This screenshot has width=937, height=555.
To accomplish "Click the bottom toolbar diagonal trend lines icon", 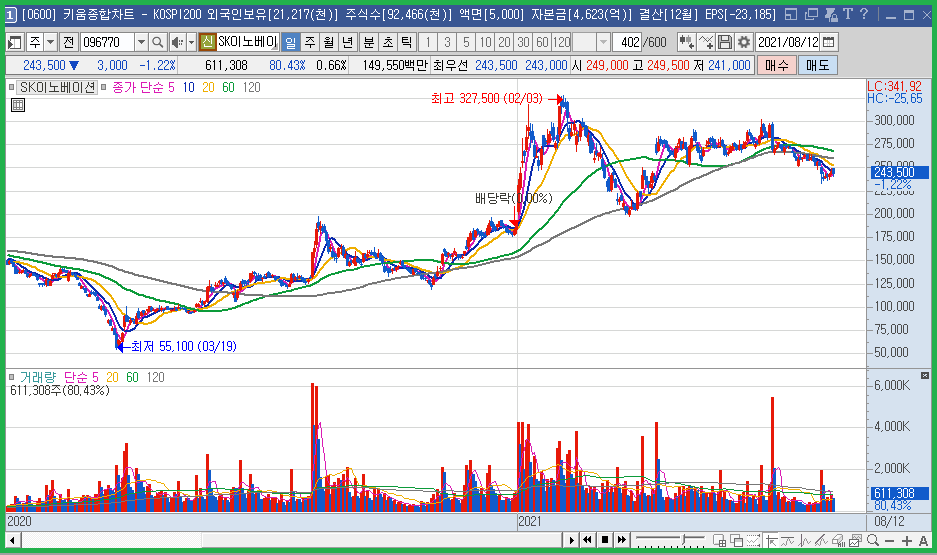I will pos(822,541).
